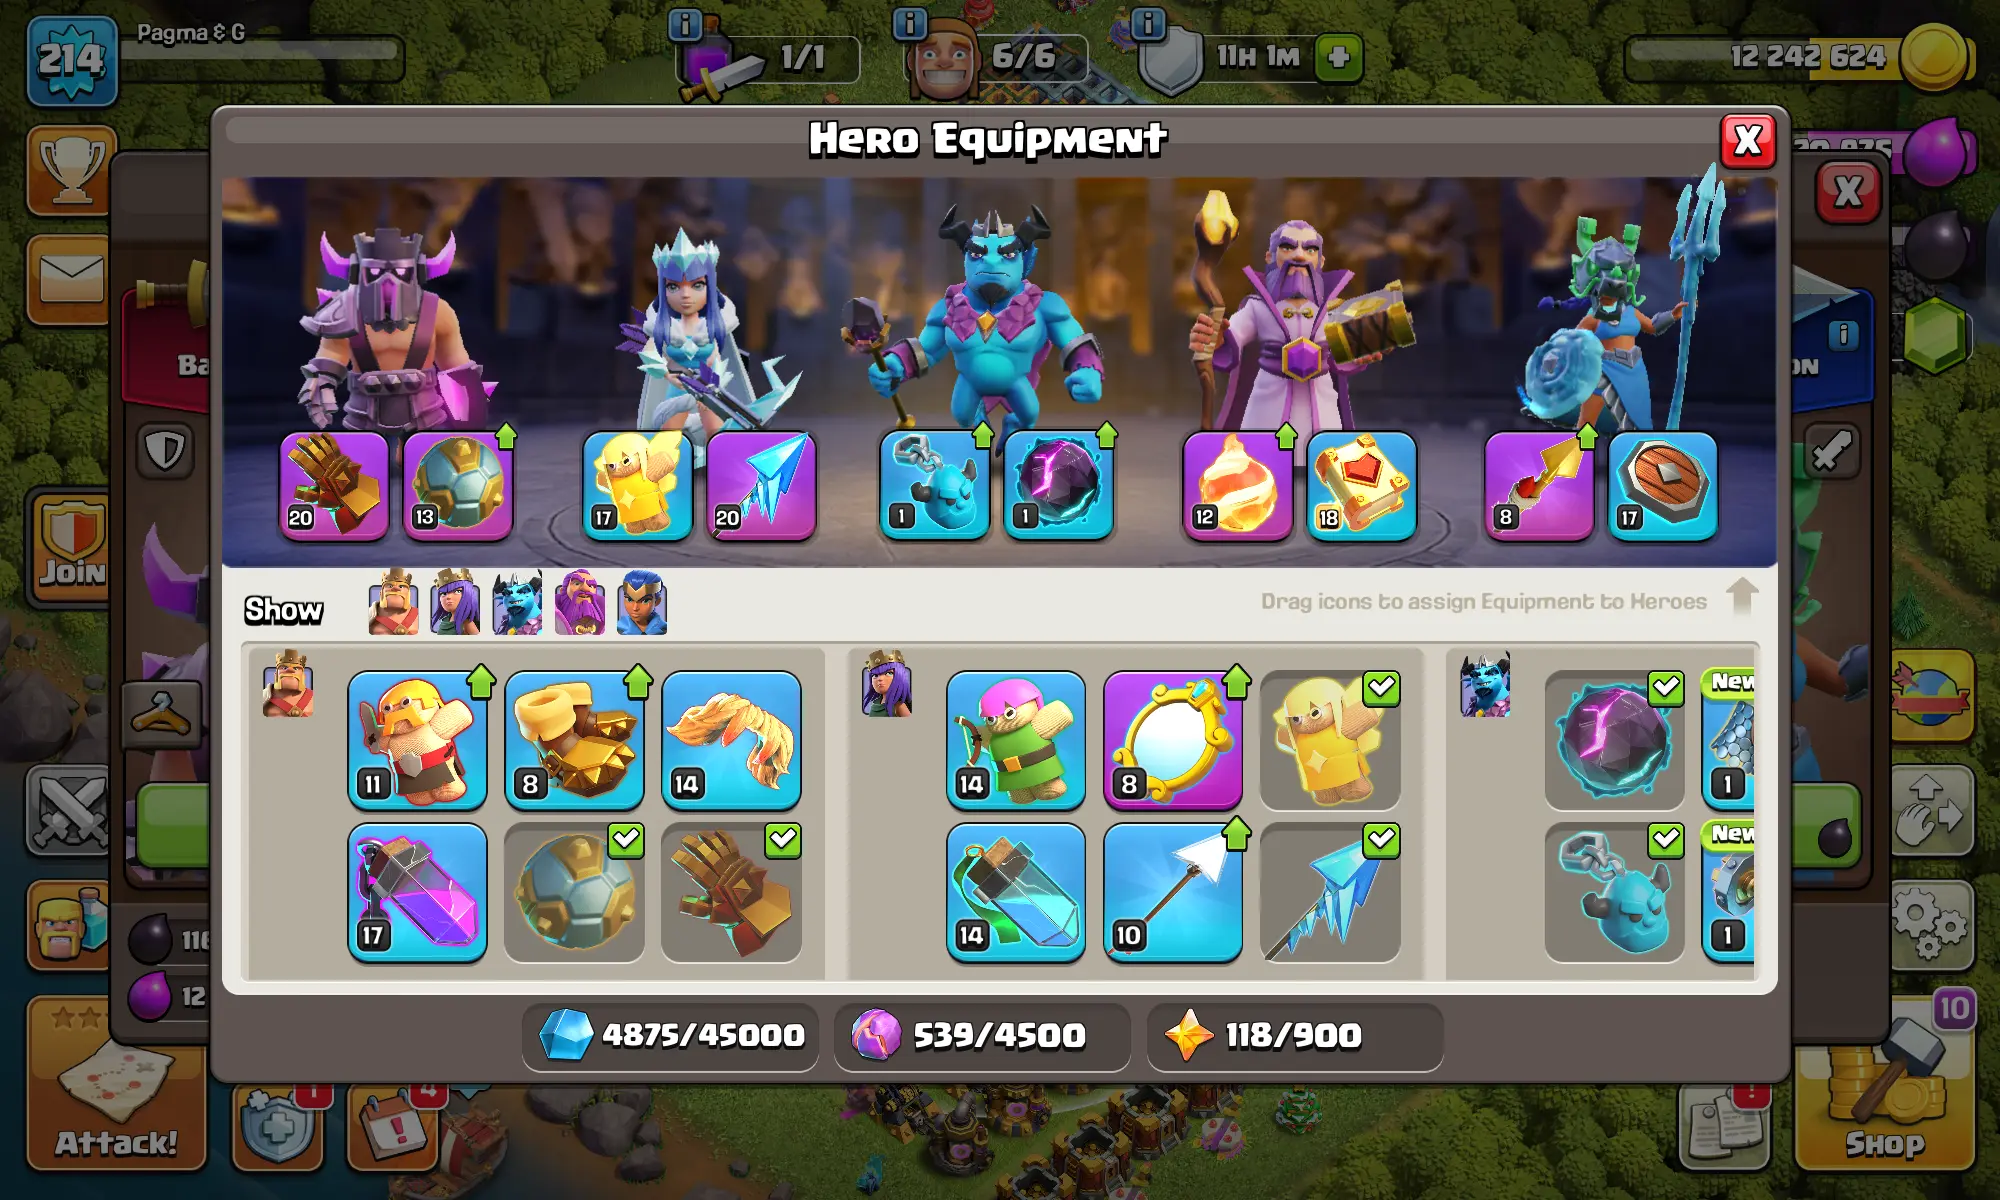
Task: Tap the level 14 Invisibility Vial
Action: (1016, 893)
